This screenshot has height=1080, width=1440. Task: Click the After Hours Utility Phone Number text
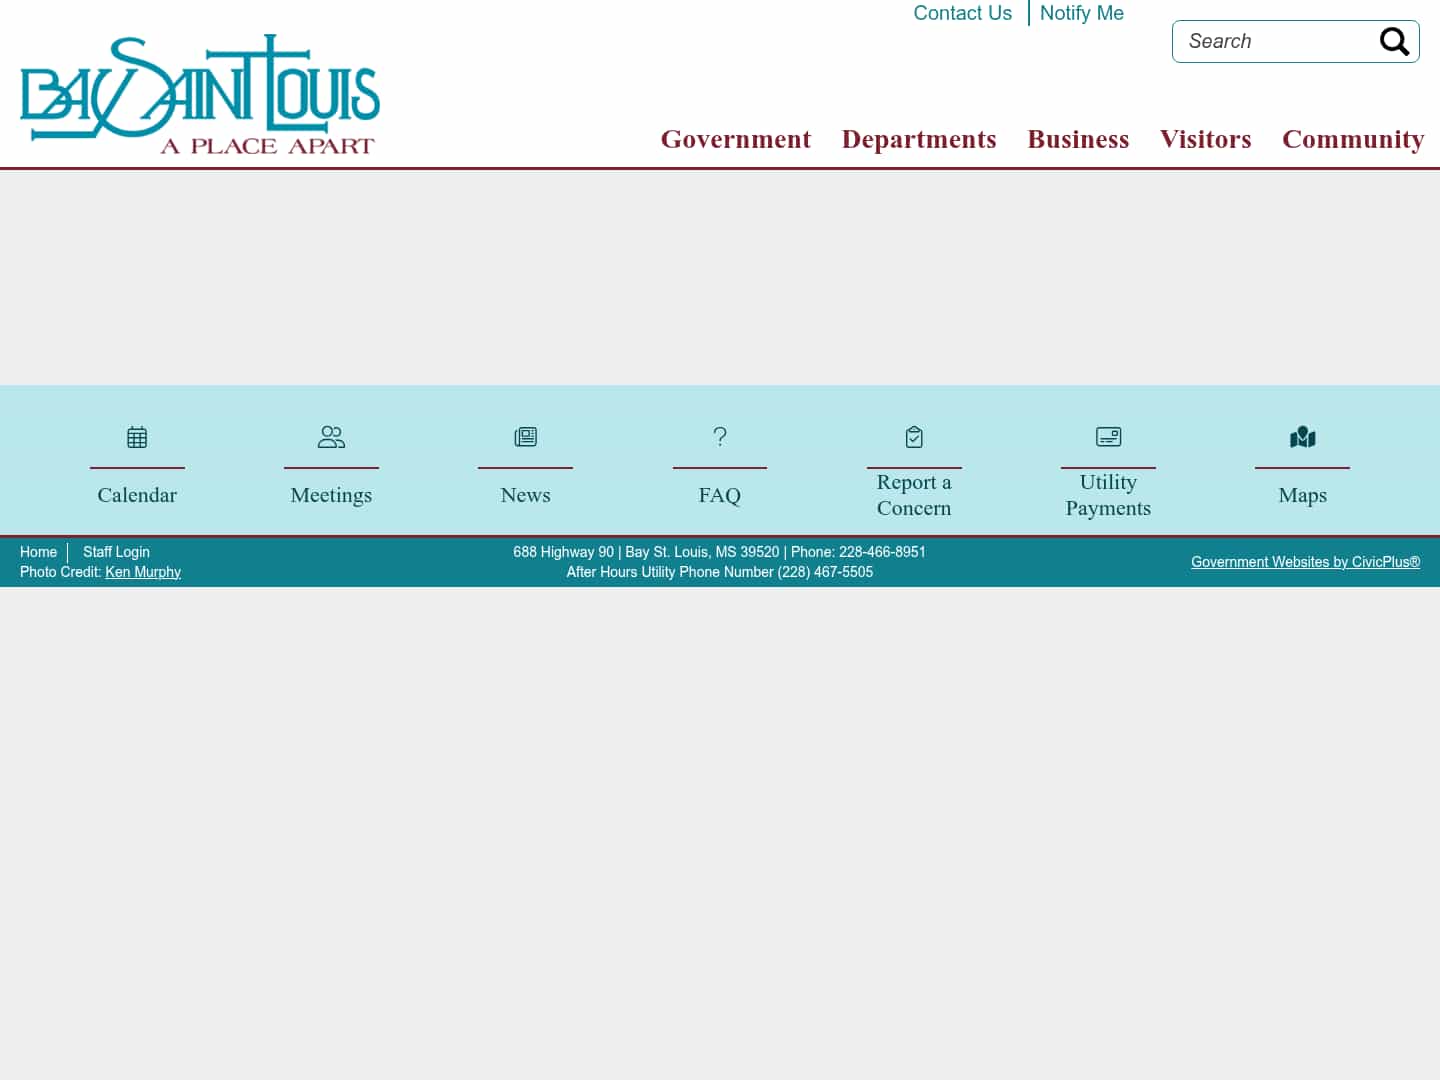pos(720,572)
